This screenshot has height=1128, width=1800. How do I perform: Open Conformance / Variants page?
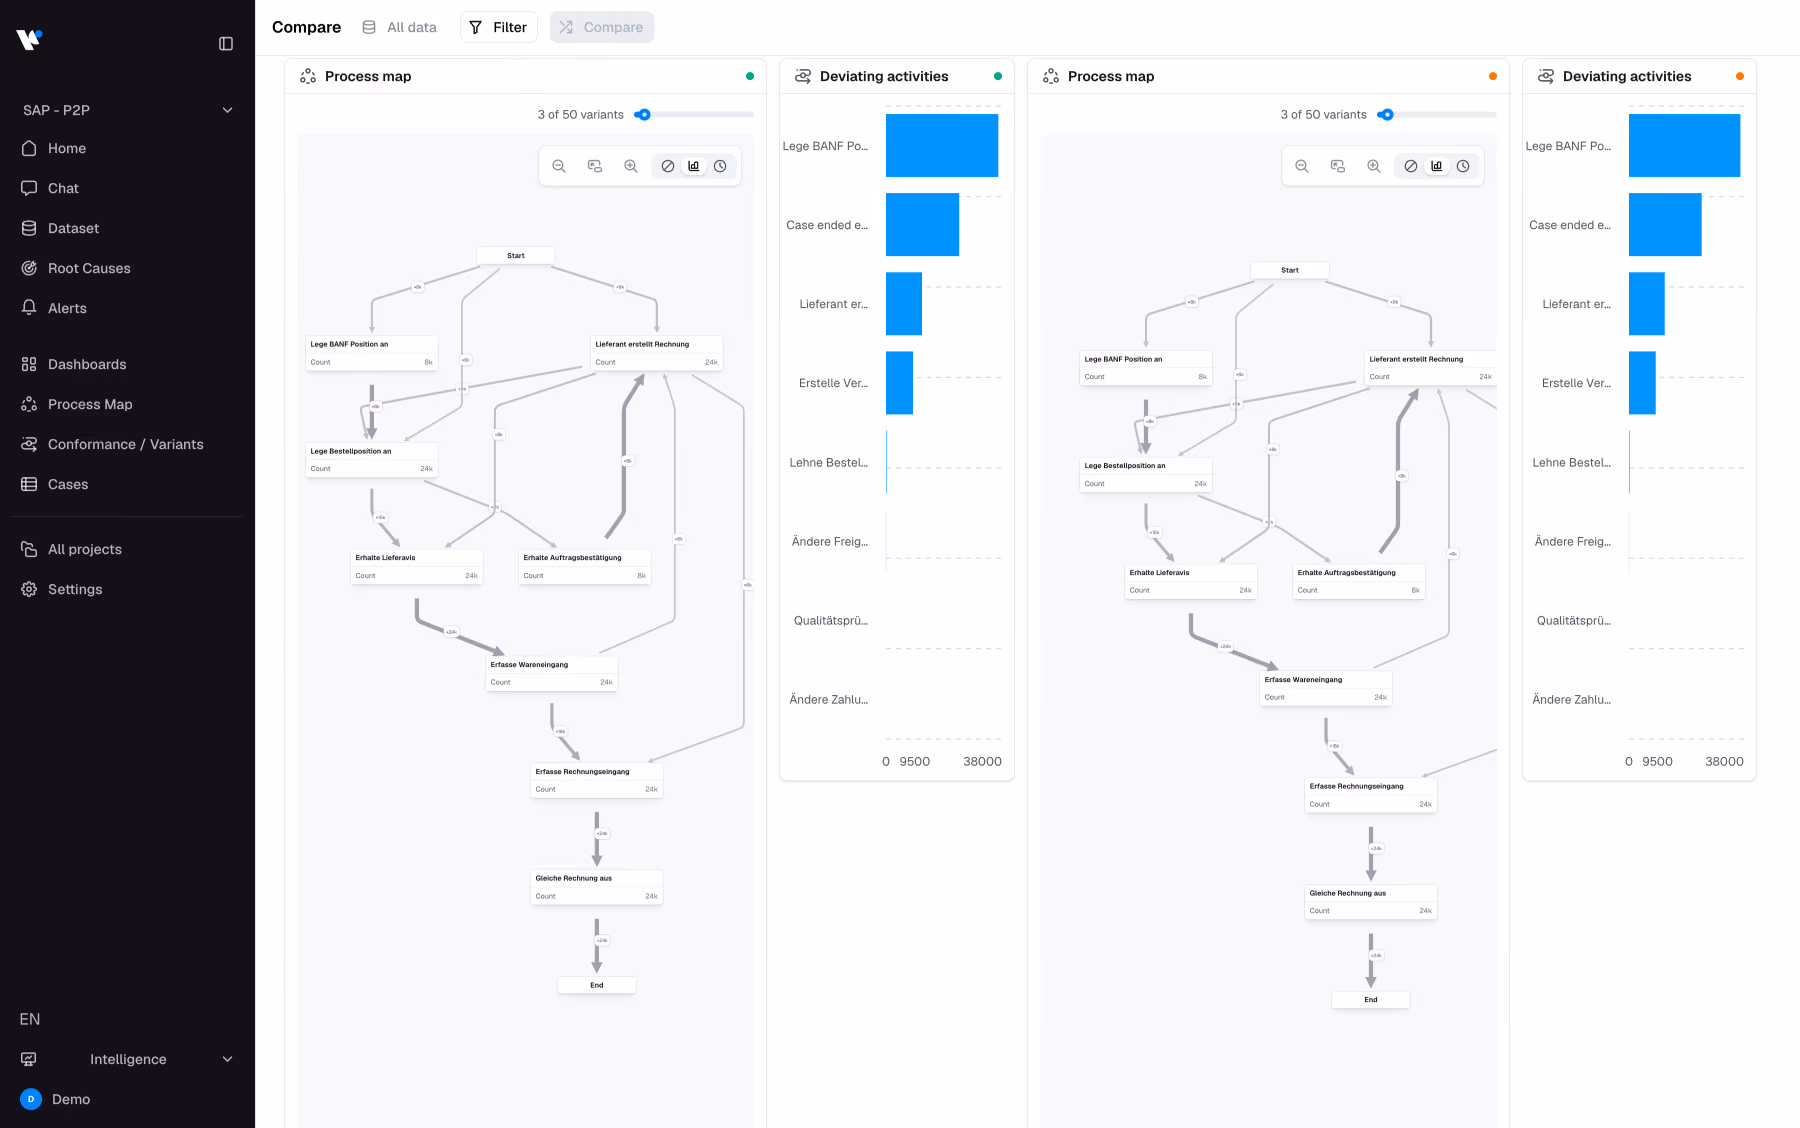click(127, 444)
